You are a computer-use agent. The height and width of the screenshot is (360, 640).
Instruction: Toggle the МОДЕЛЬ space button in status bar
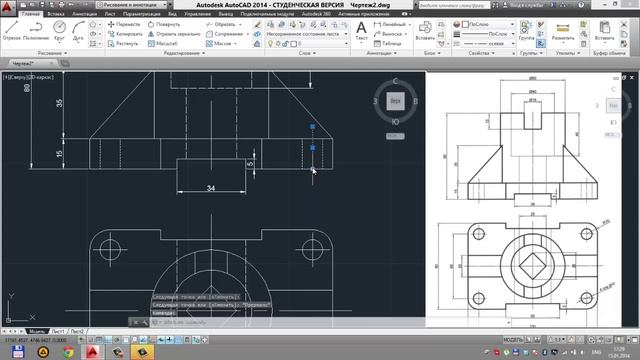tap(513, 340)
